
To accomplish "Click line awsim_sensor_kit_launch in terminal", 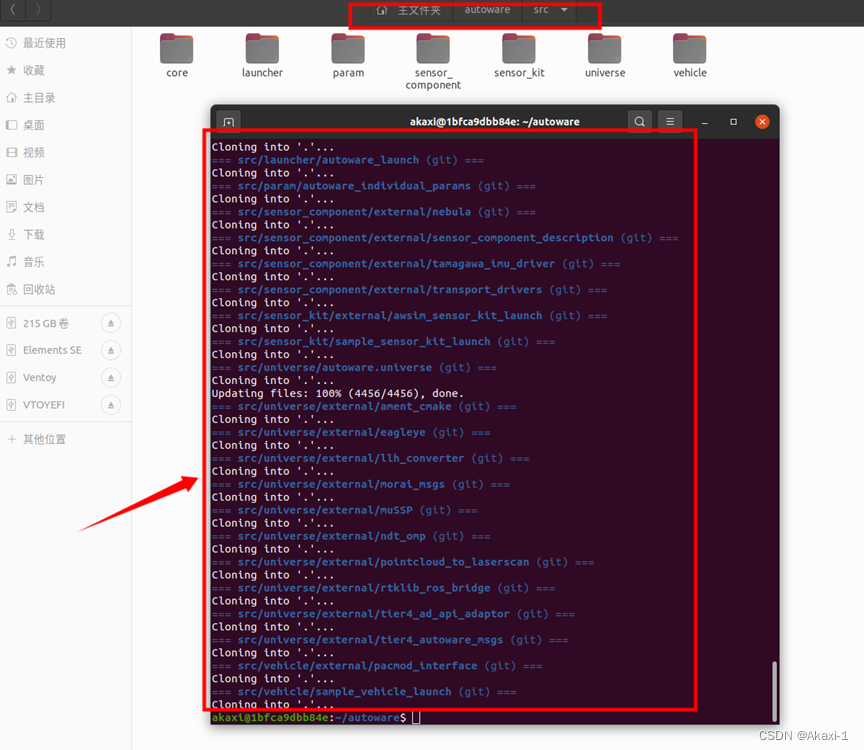I will tap(409, 316).
